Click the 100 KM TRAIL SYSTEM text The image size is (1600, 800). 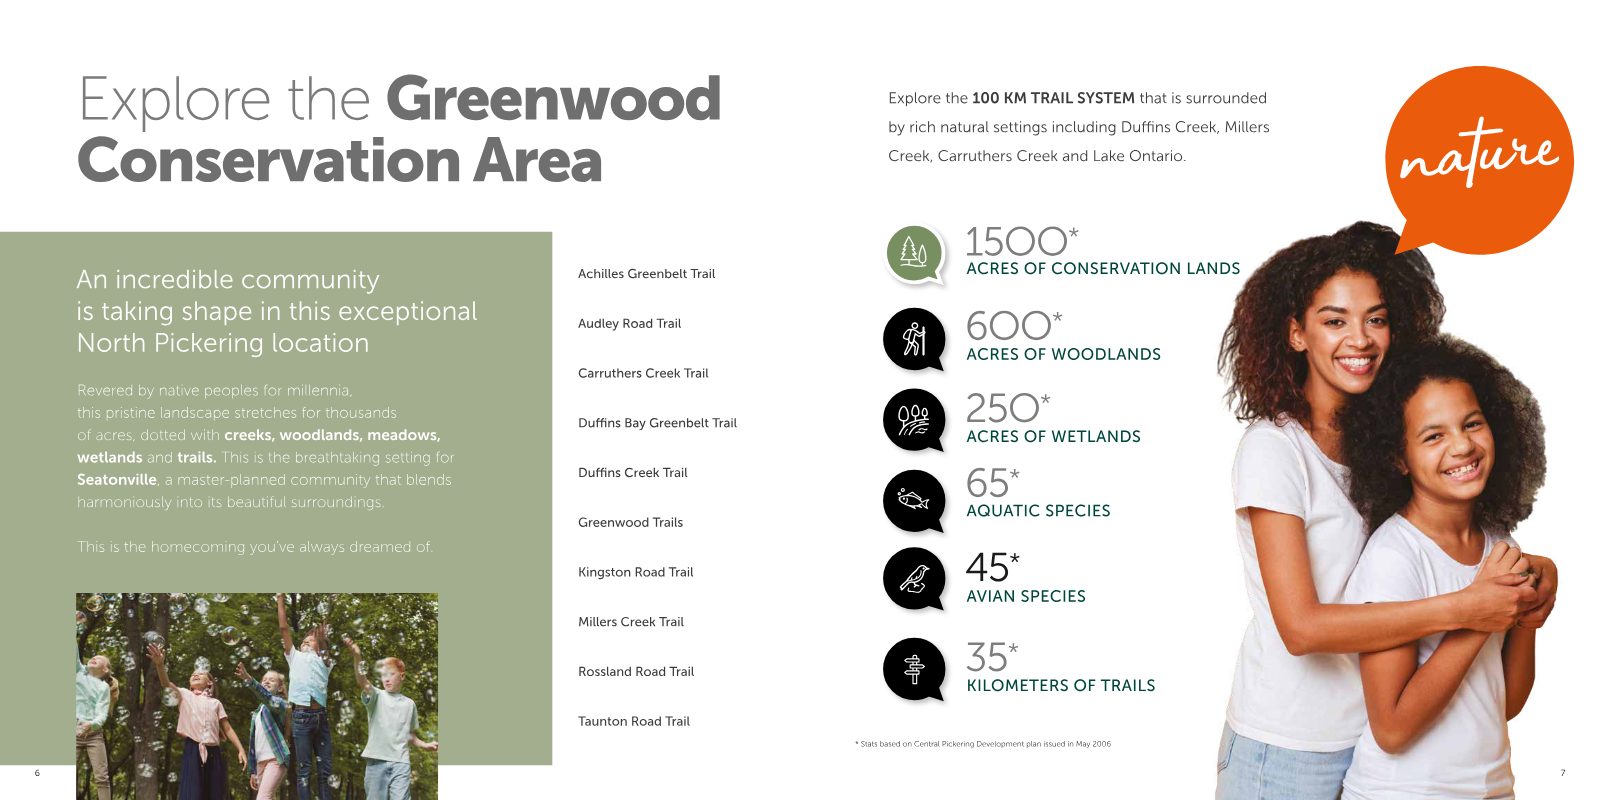1053,98
